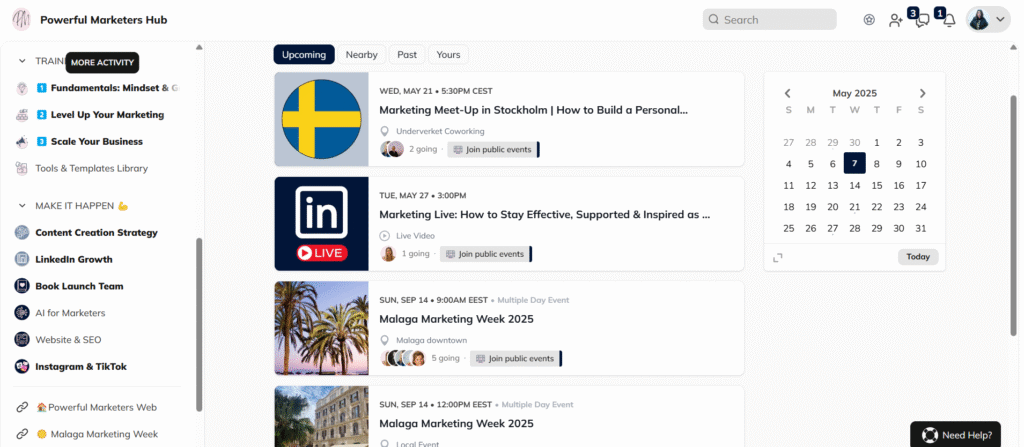This screenshot has width=1024, height=447.
Task: Open the palm trees event thumbnail
Action: pyautogui.click(x=321, y=328)
